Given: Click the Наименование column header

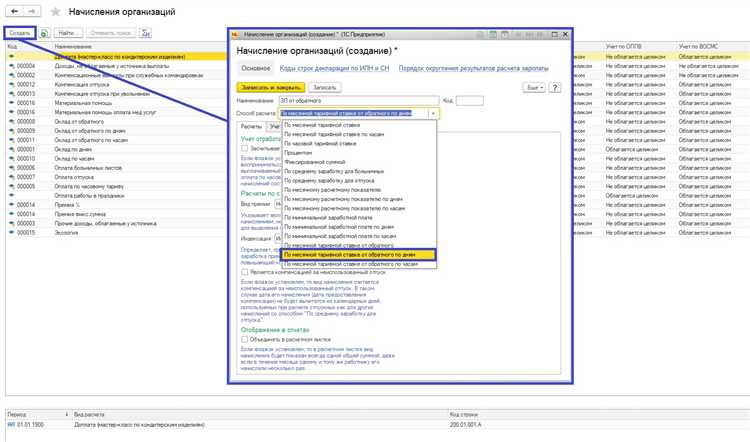Looking at the screenshot, I should [x=74, y=47].
